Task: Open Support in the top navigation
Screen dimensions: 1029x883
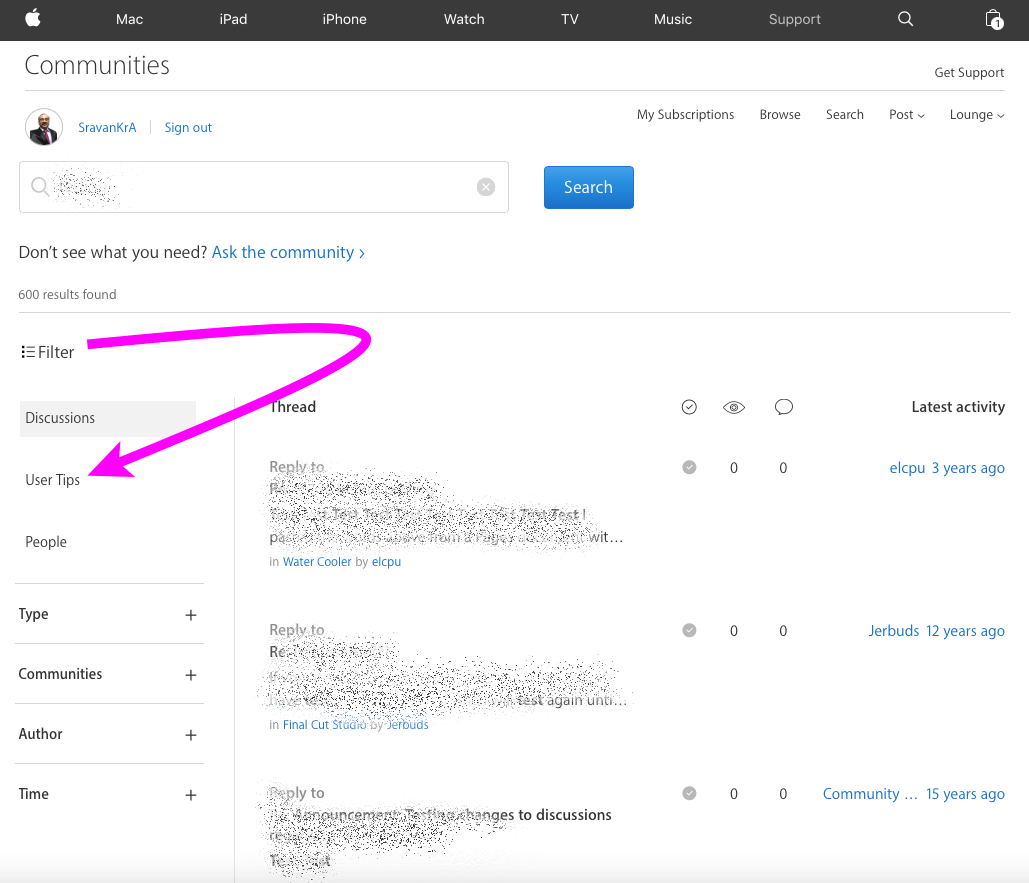Action: point(795,19)
